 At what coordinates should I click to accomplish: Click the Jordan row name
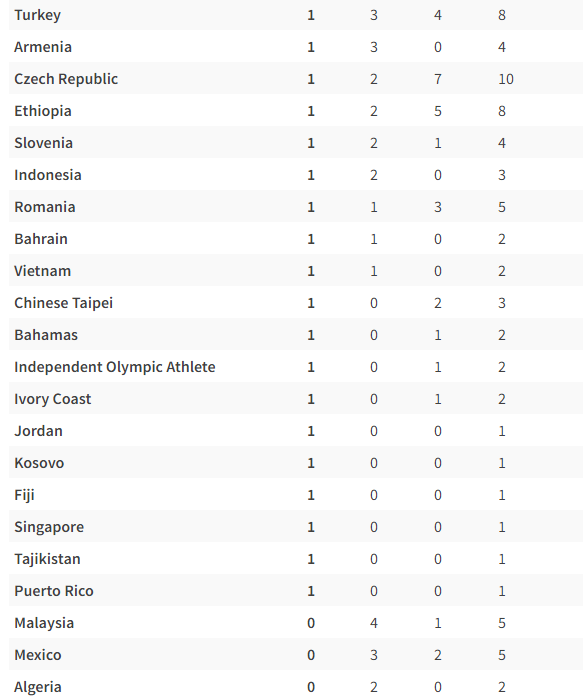tap(38, 431)
